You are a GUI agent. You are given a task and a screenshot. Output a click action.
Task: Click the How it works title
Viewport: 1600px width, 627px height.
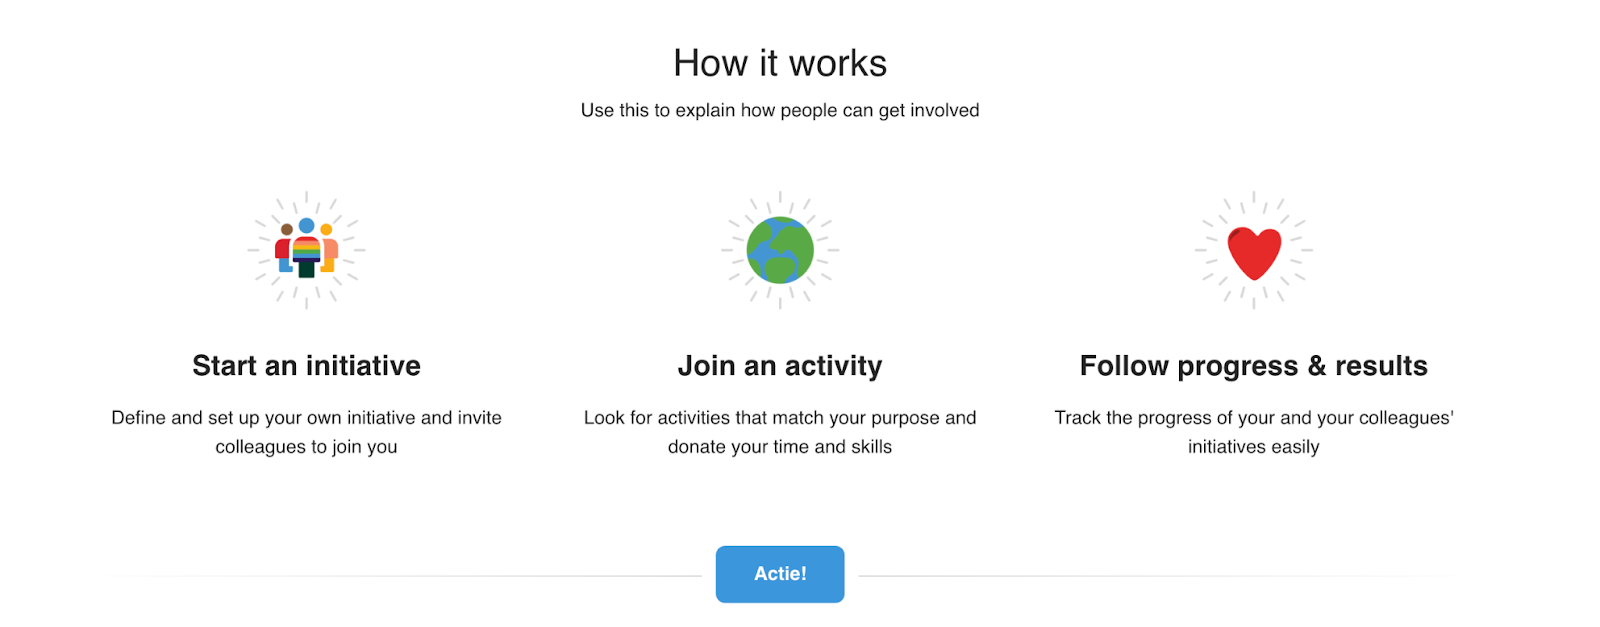click(x=780, y=63)
